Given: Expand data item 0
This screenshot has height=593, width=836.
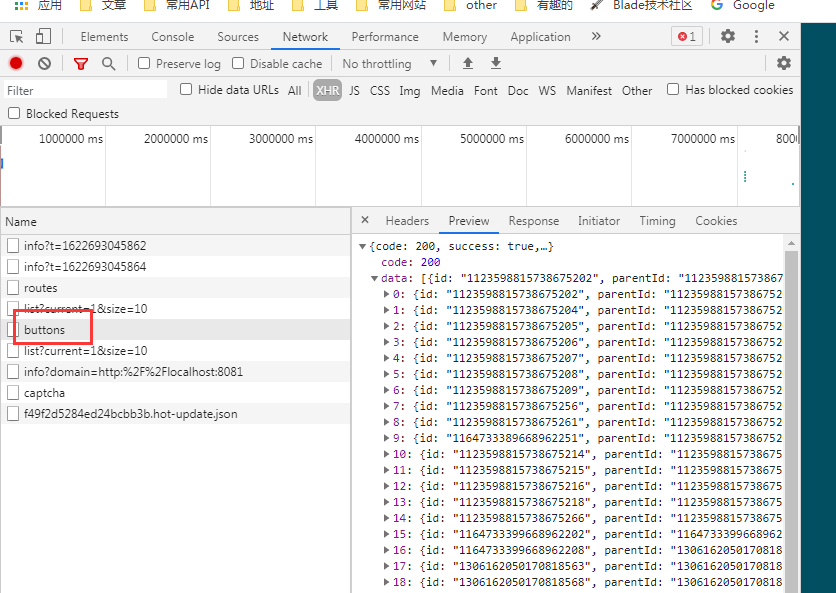Looking at the screenshot, I should [x=387, y=294].
